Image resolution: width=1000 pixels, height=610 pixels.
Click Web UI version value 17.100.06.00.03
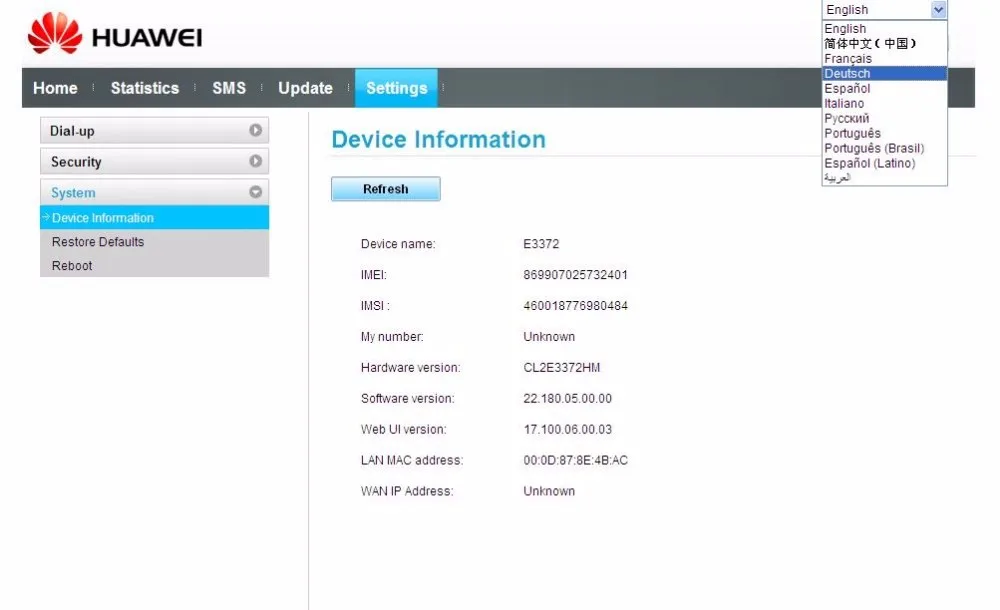(x=568, y=429)
